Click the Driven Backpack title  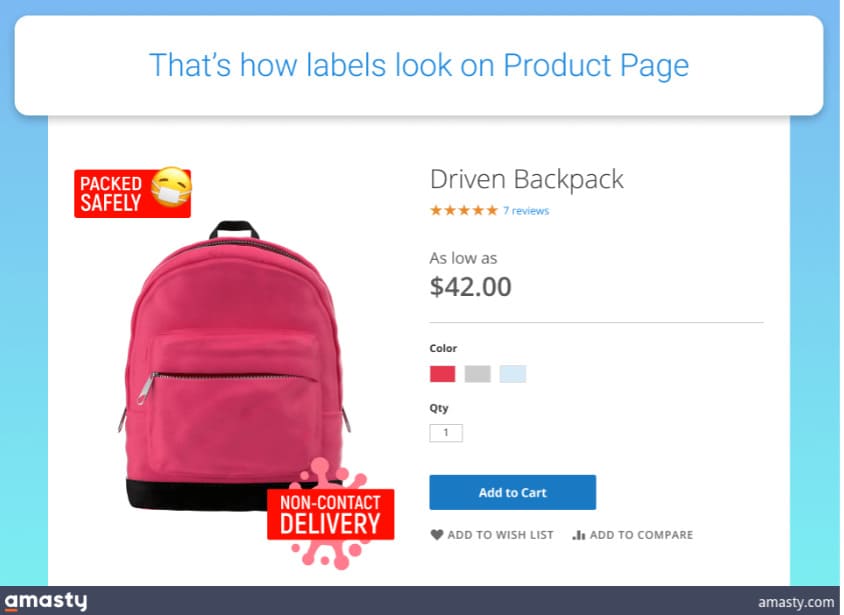point(526,179)
